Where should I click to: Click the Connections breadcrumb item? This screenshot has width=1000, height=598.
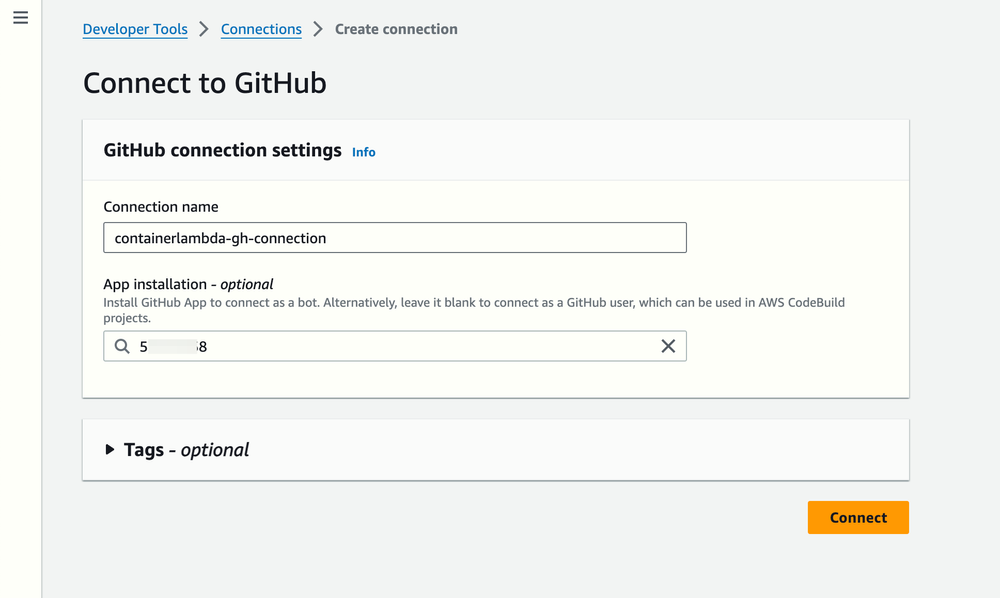pyautogui.click(x=261, y=29)
